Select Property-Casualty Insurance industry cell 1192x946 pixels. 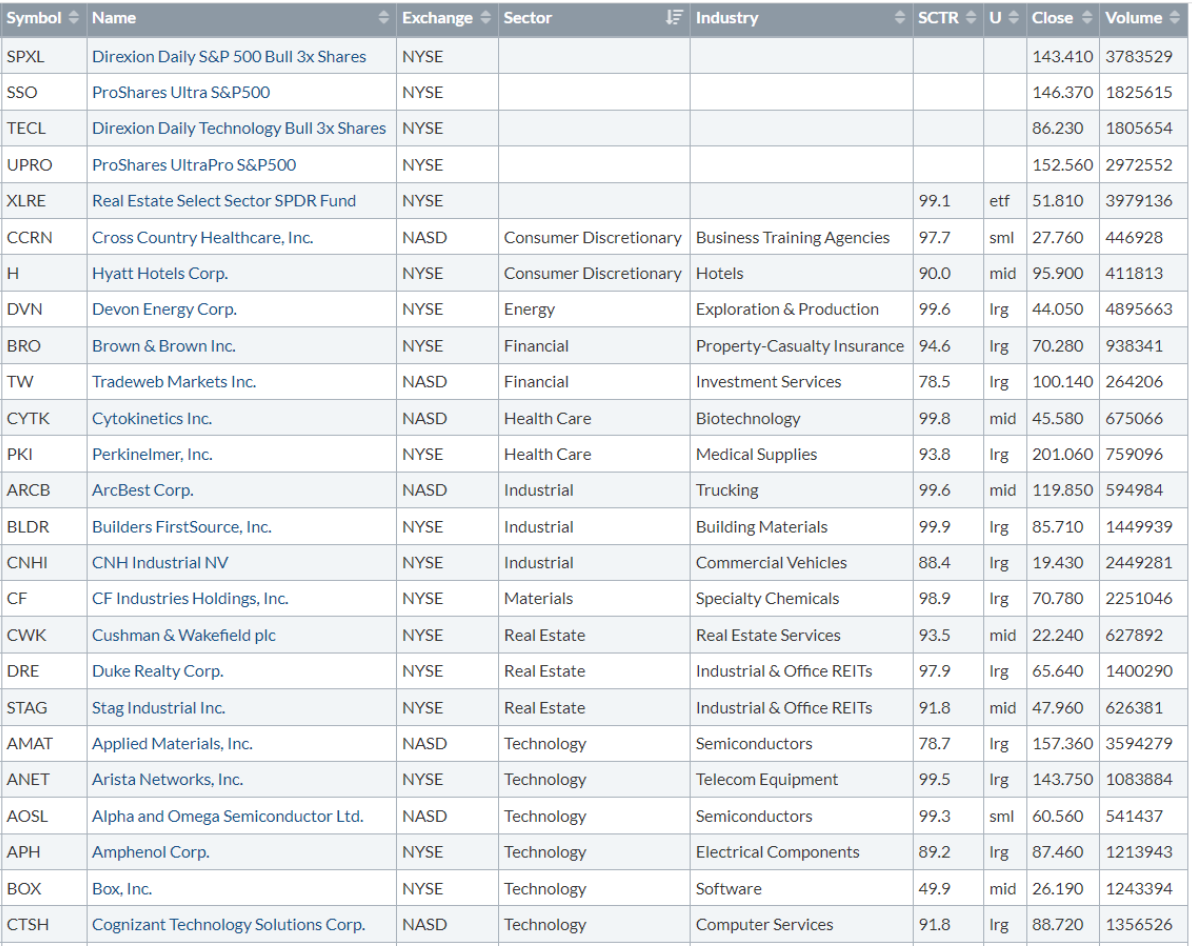pyautogui.click(x=801, y=345)
